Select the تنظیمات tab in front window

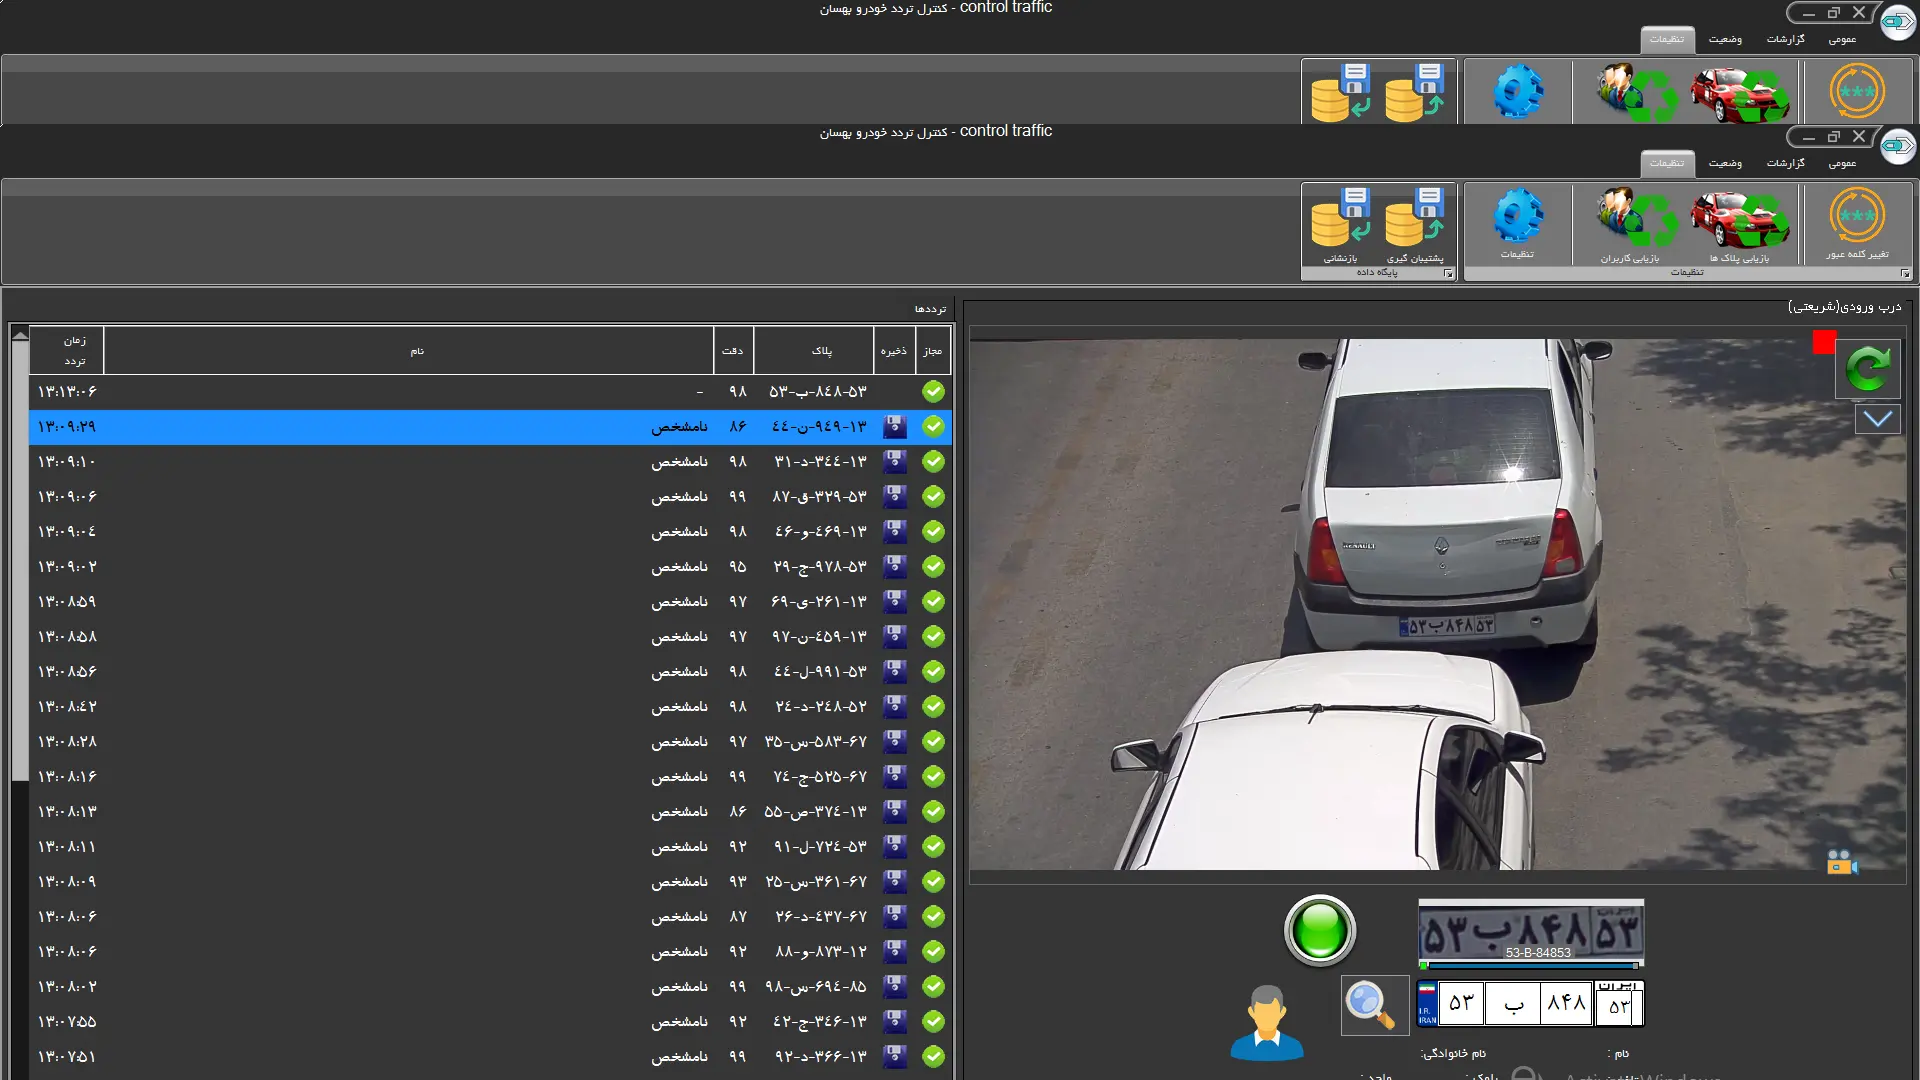click(1667, 163)
